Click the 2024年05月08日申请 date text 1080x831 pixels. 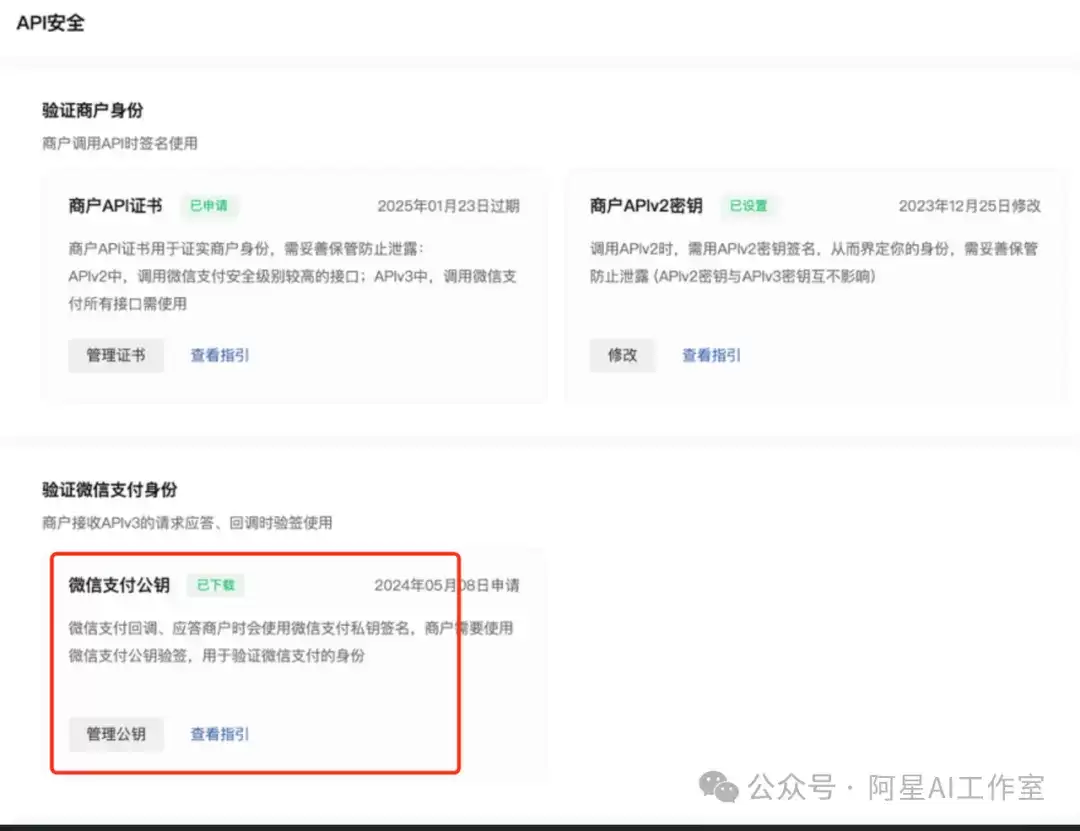447,585
